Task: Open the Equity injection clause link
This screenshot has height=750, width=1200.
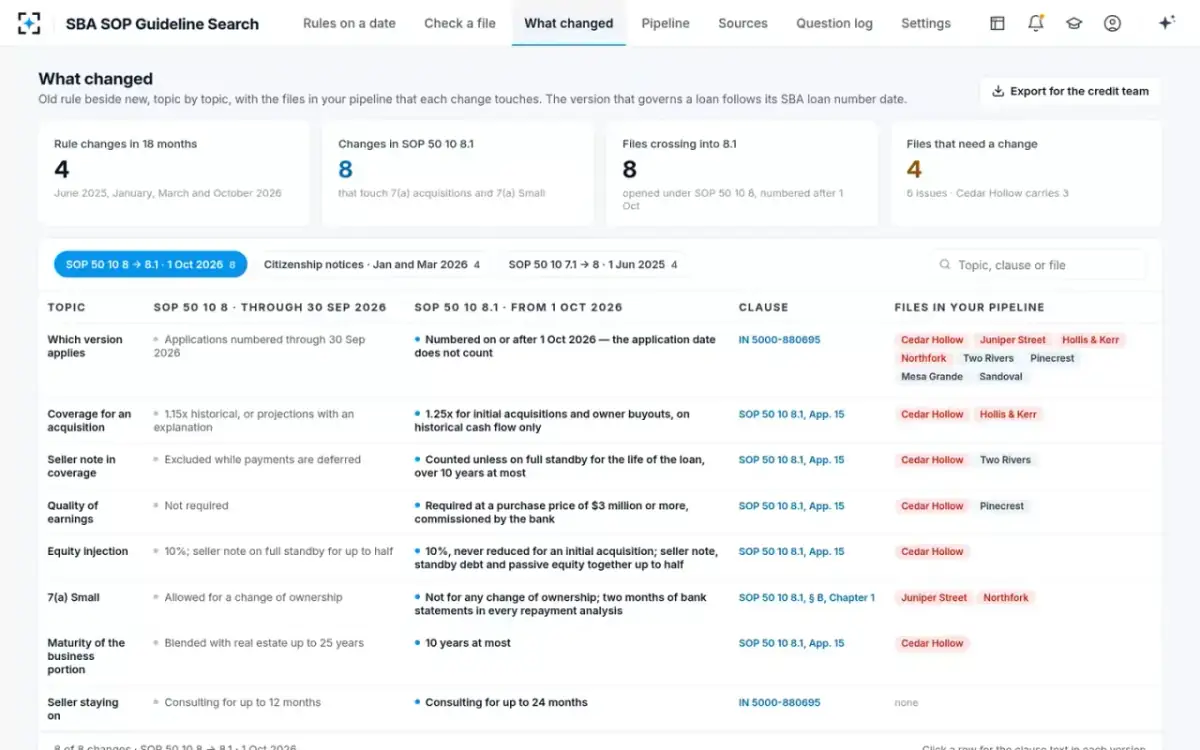Action: [x=791, y=552]
